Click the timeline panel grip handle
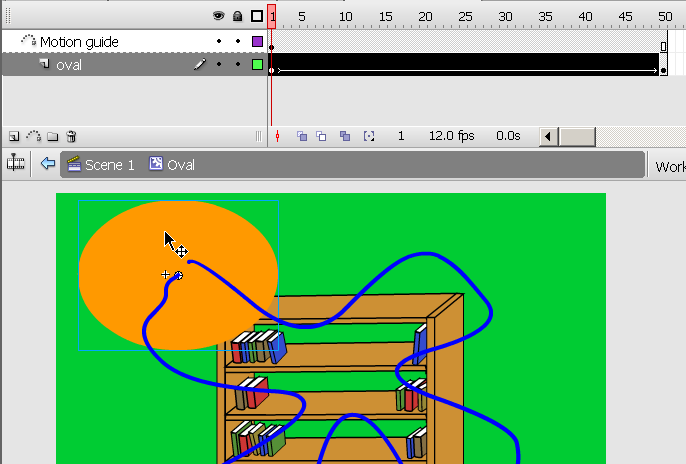 pos(7,16)
